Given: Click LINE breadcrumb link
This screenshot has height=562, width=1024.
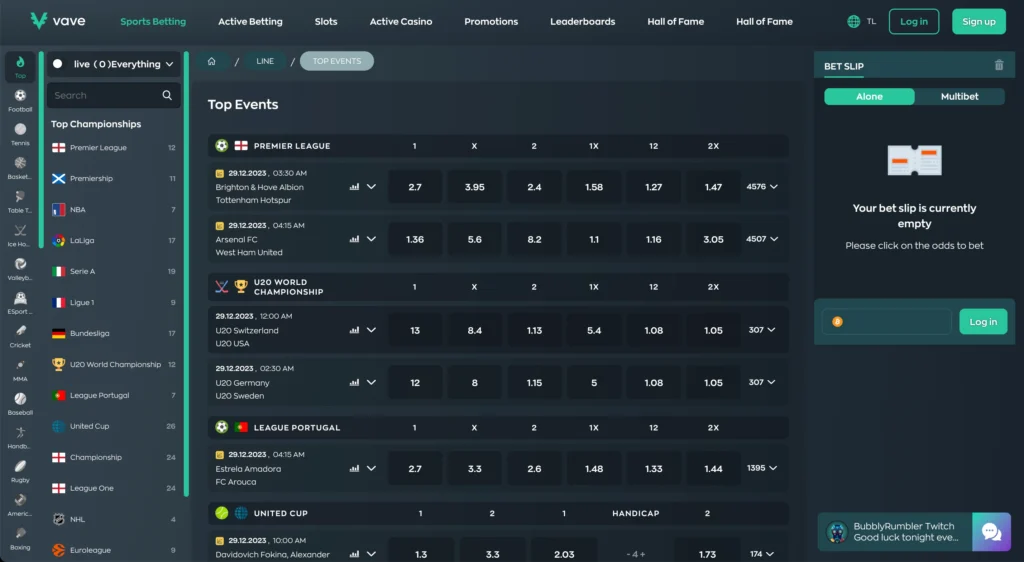Looking at the screenshot, I should coord(265,61).
